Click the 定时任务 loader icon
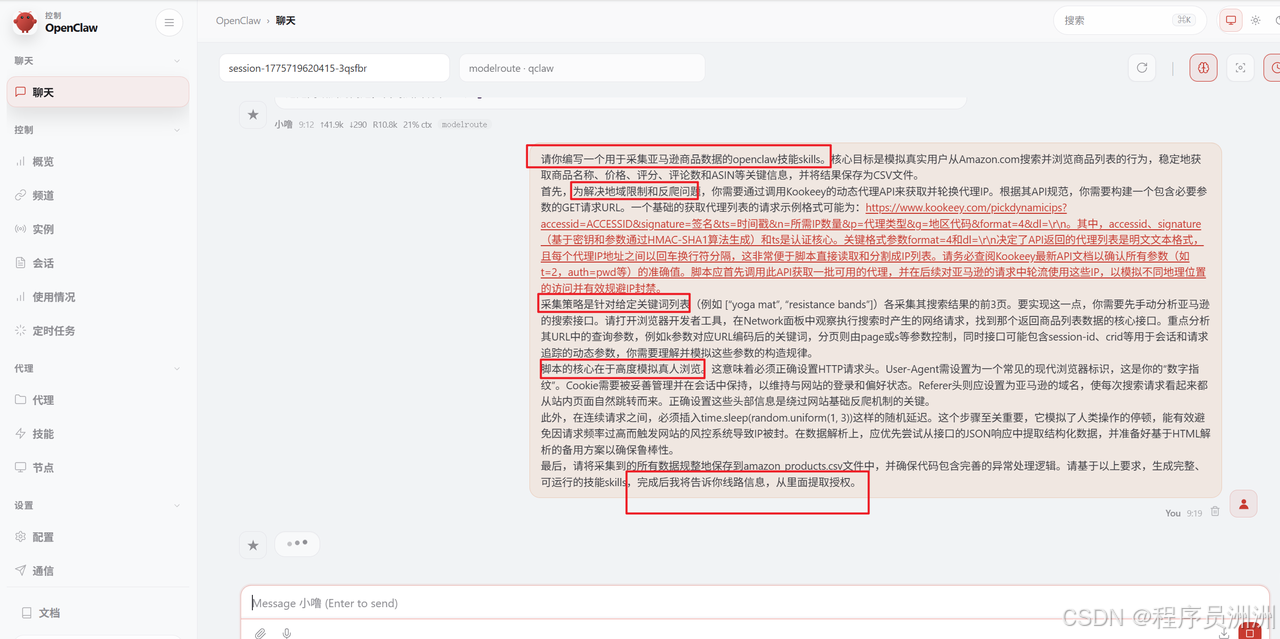 point(21,331)
